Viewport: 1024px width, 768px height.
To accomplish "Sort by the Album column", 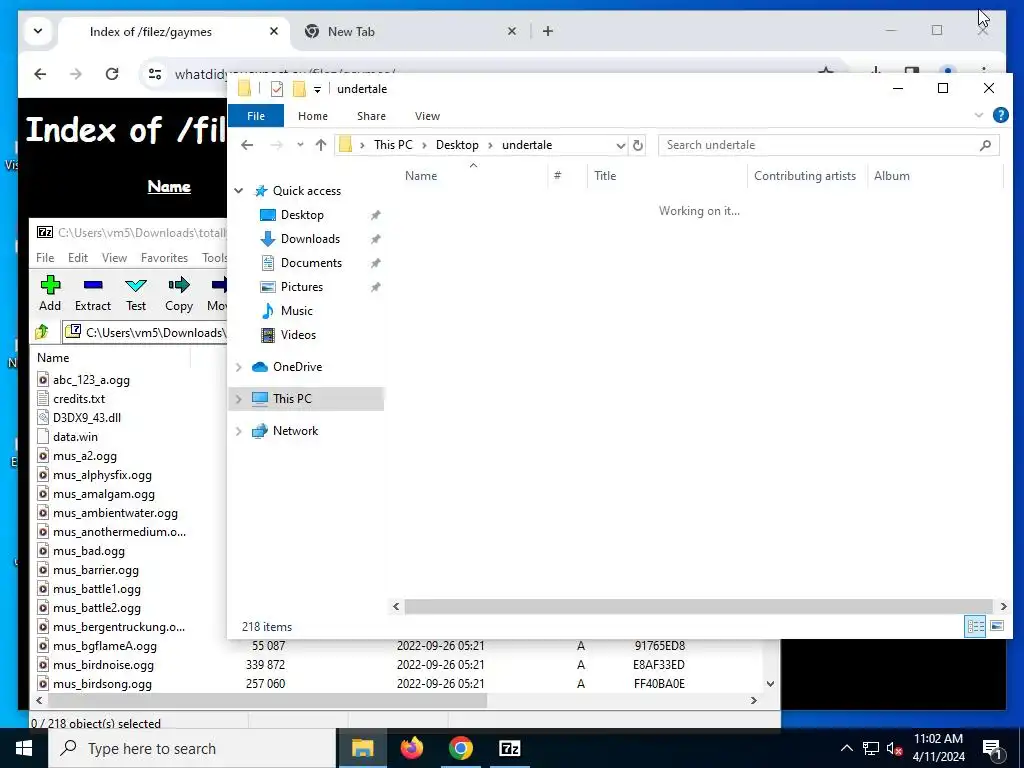I will pyautogui.click(x=891, y=176).
